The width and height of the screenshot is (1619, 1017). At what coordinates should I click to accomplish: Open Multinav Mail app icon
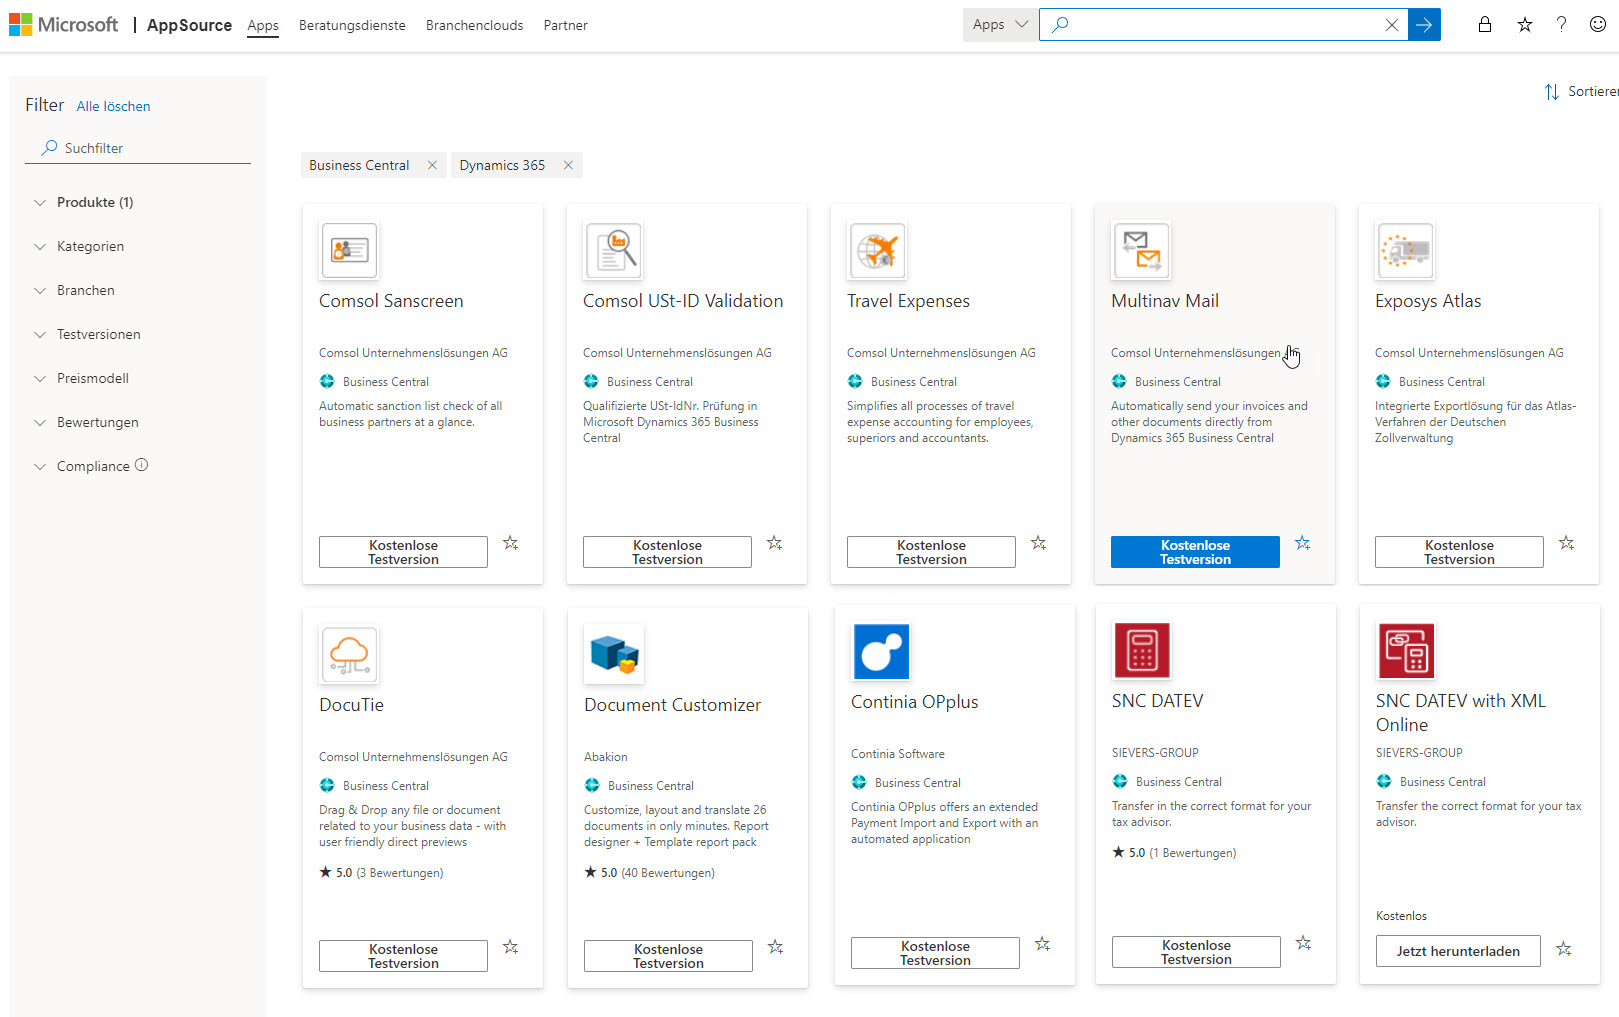[1141, 250]
